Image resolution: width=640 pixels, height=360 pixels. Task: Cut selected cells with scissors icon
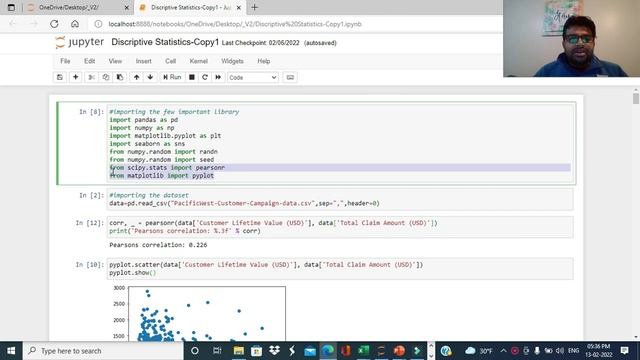[91, 77]
